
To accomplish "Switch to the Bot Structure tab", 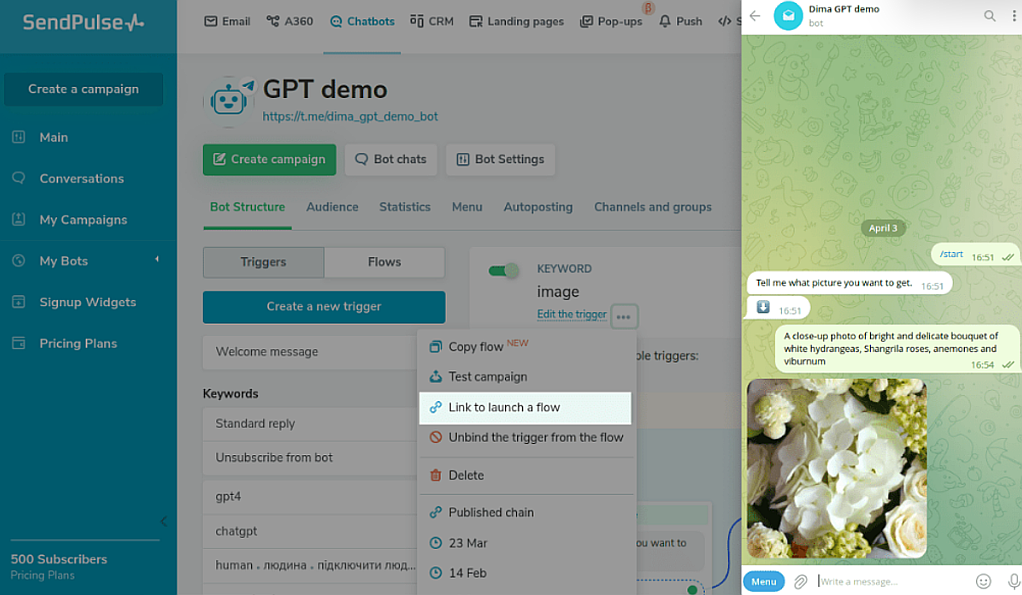I will (x=247, y=207).
